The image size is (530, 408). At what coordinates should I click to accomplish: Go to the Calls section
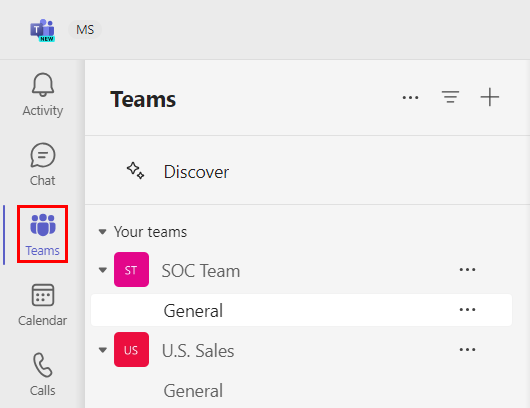(x=43, y=375)
